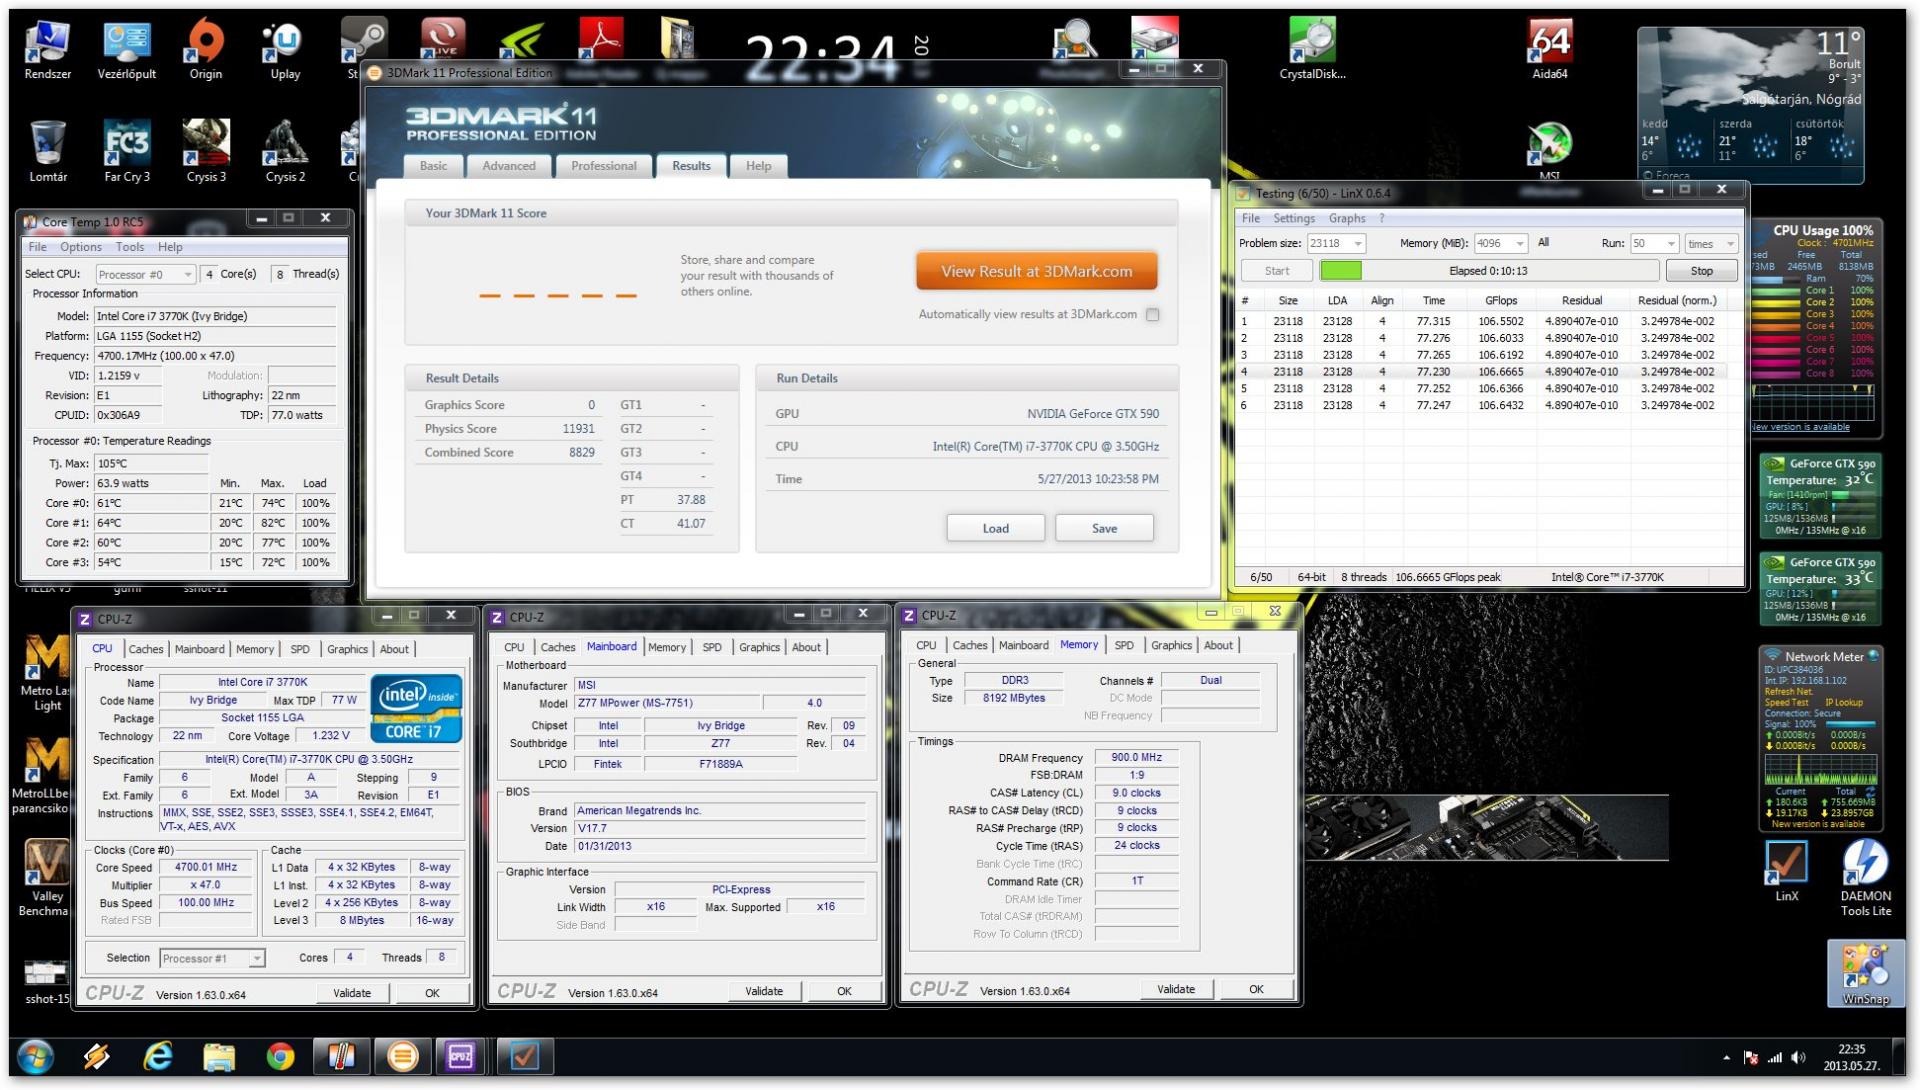Click View Result at 3DMark.com button
This screenshot has height=1090, width=1920.
click(1036, 271)
